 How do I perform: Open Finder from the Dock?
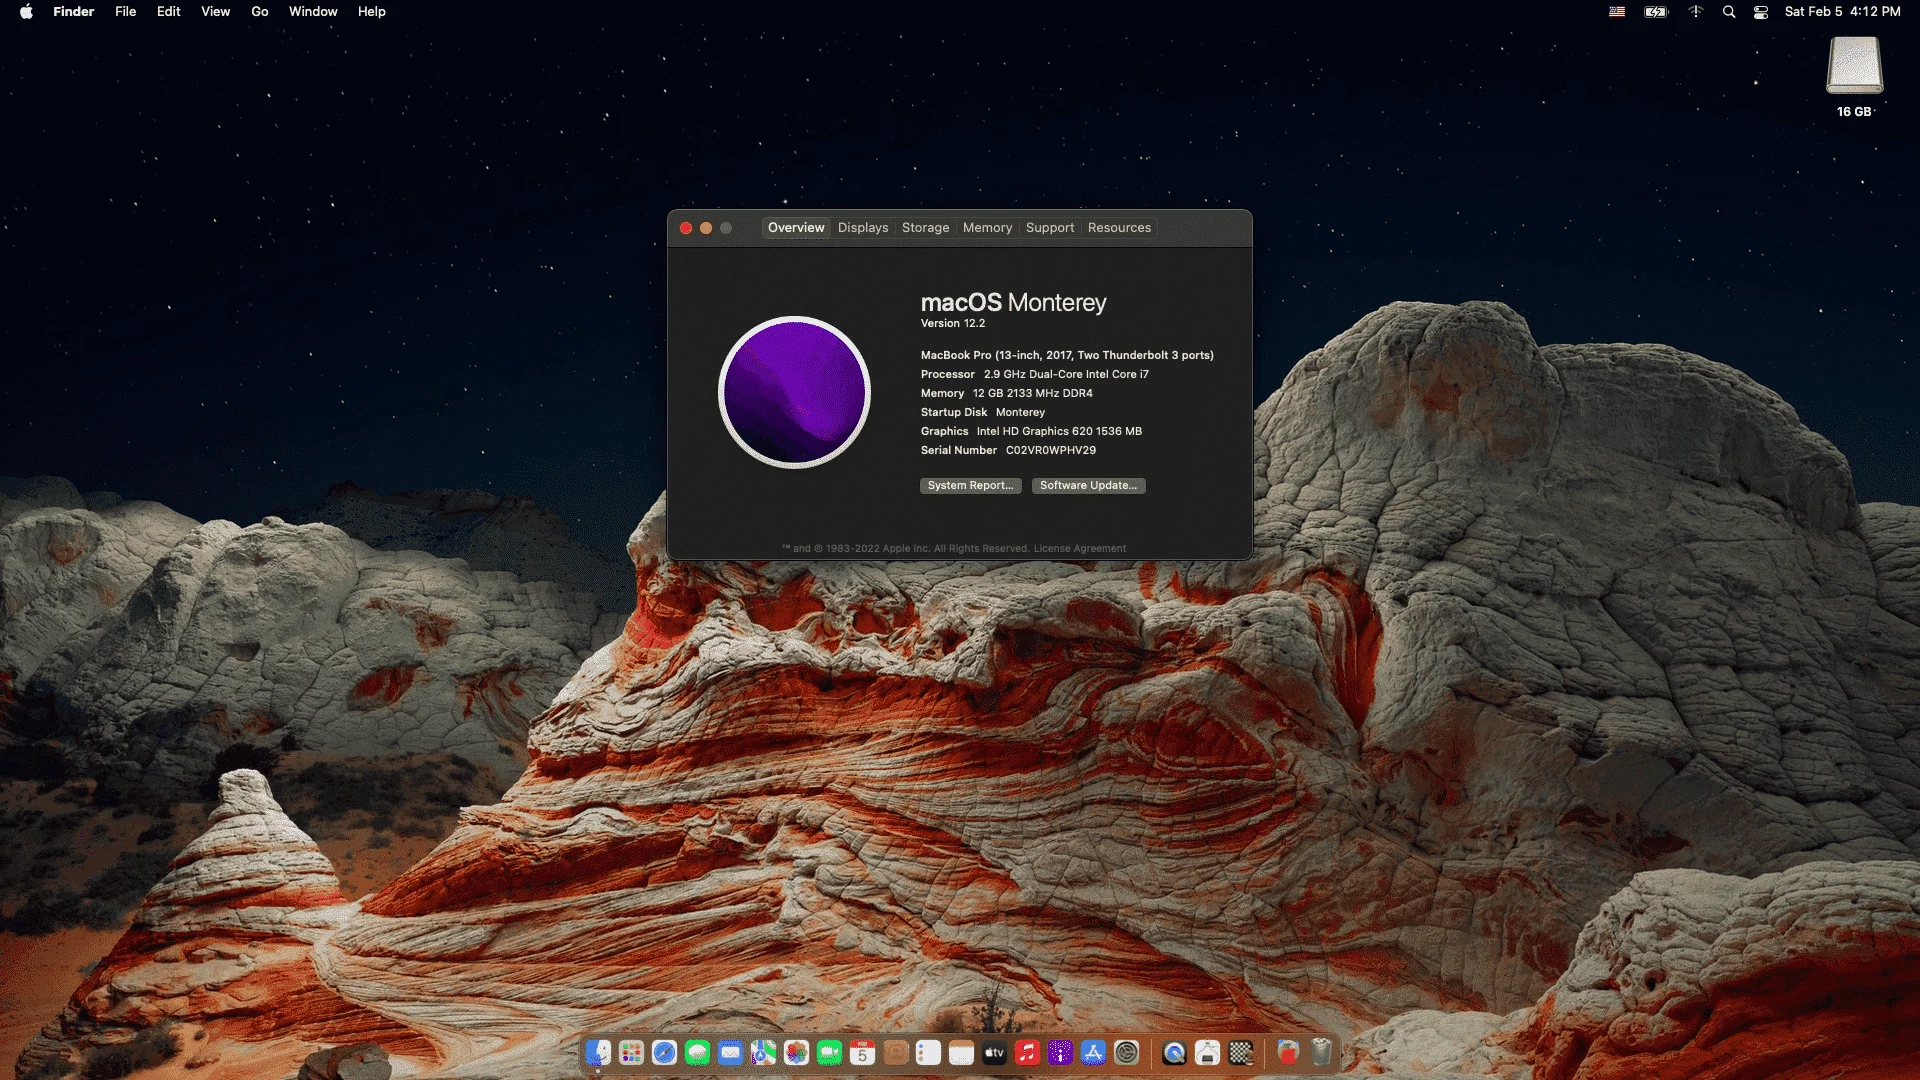[598, 1052]
